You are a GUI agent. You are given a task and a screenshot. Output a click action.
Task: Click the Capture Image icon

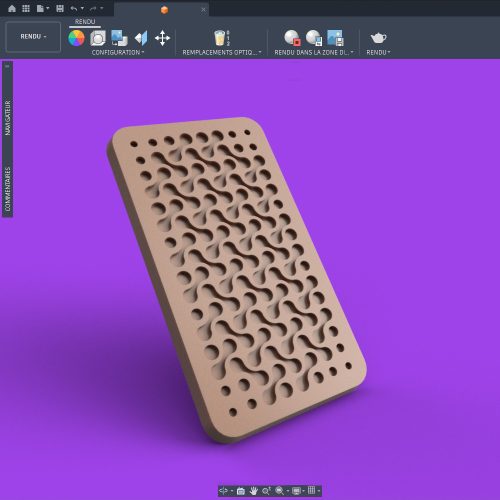click(335, 38)
